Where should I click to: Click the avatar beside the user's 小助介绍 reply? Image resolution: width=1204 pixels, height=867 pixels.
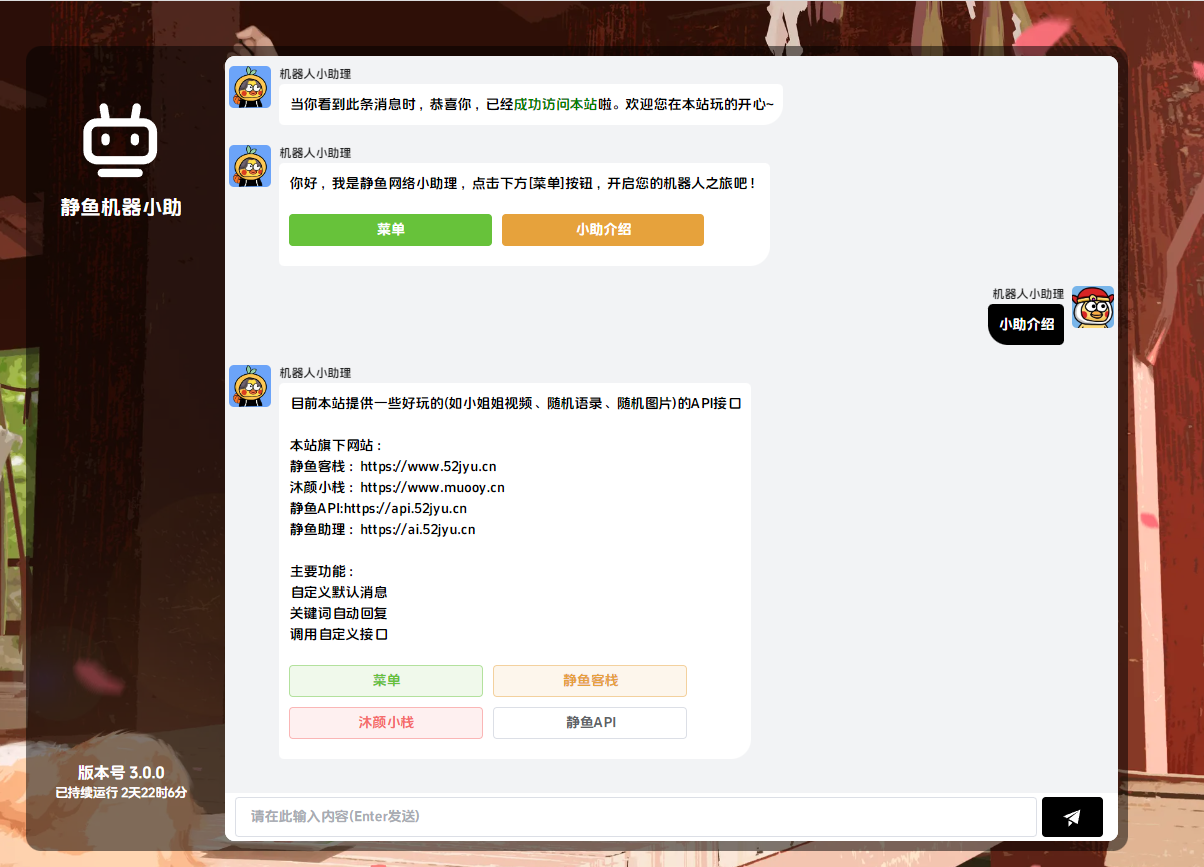click(1092, 307)
